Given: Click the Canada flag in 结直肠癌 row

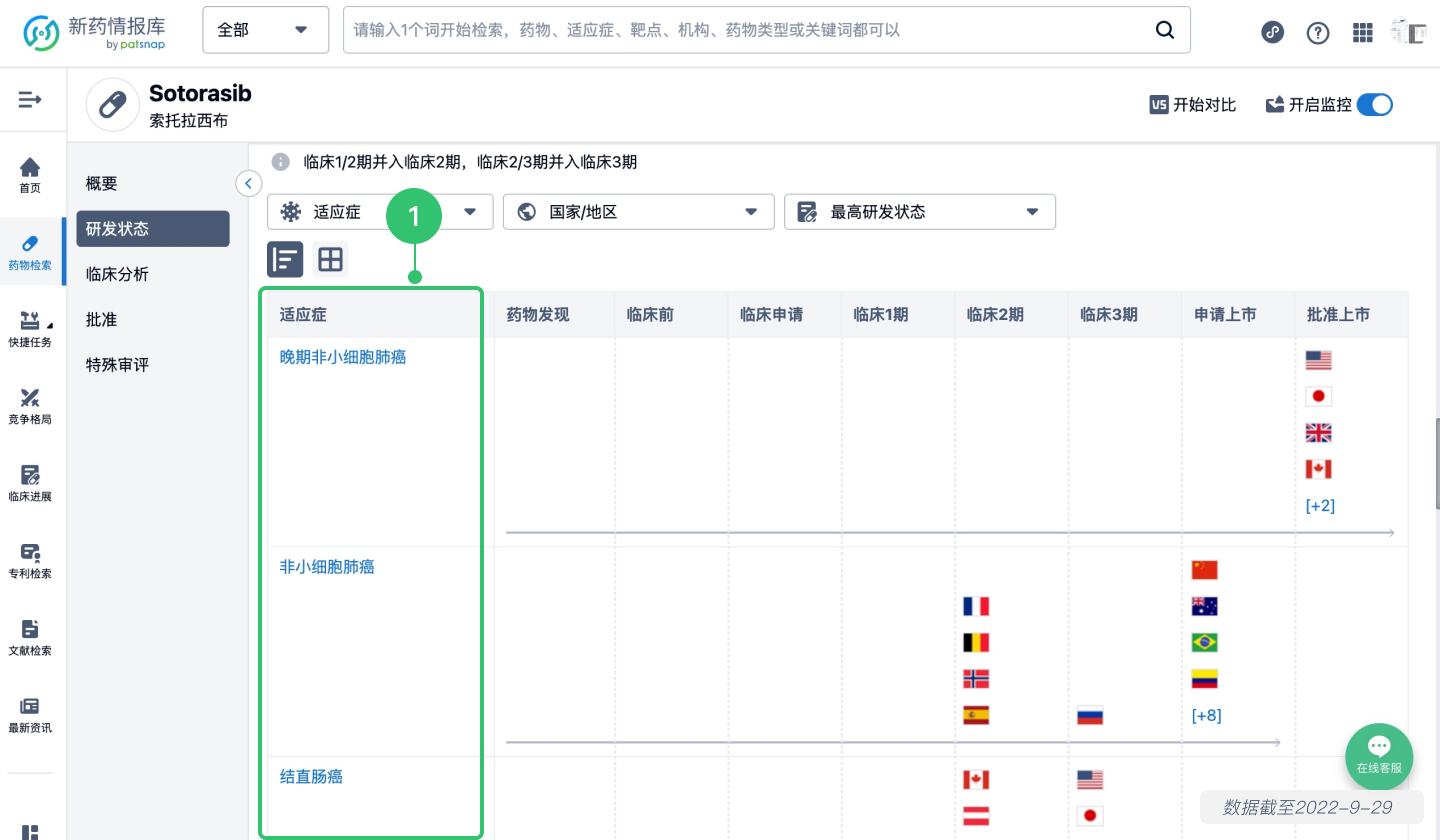Looking at the screenshot, I should pyautogui.click(x=976, y=779).
